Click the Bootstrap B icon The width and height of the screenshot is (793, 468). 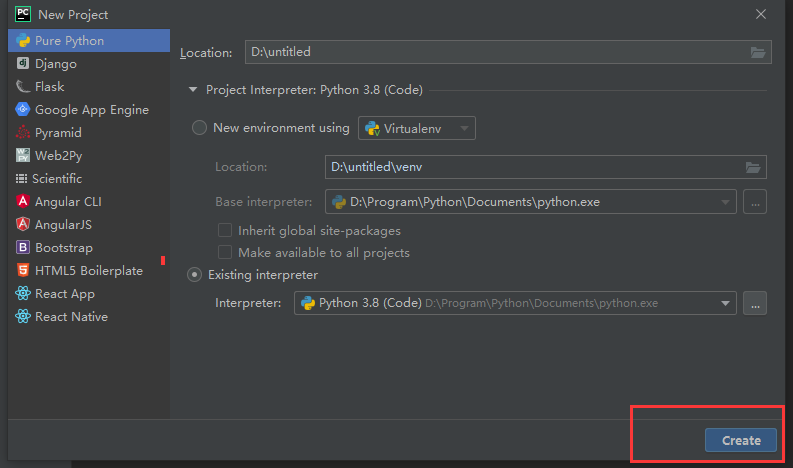23,247
